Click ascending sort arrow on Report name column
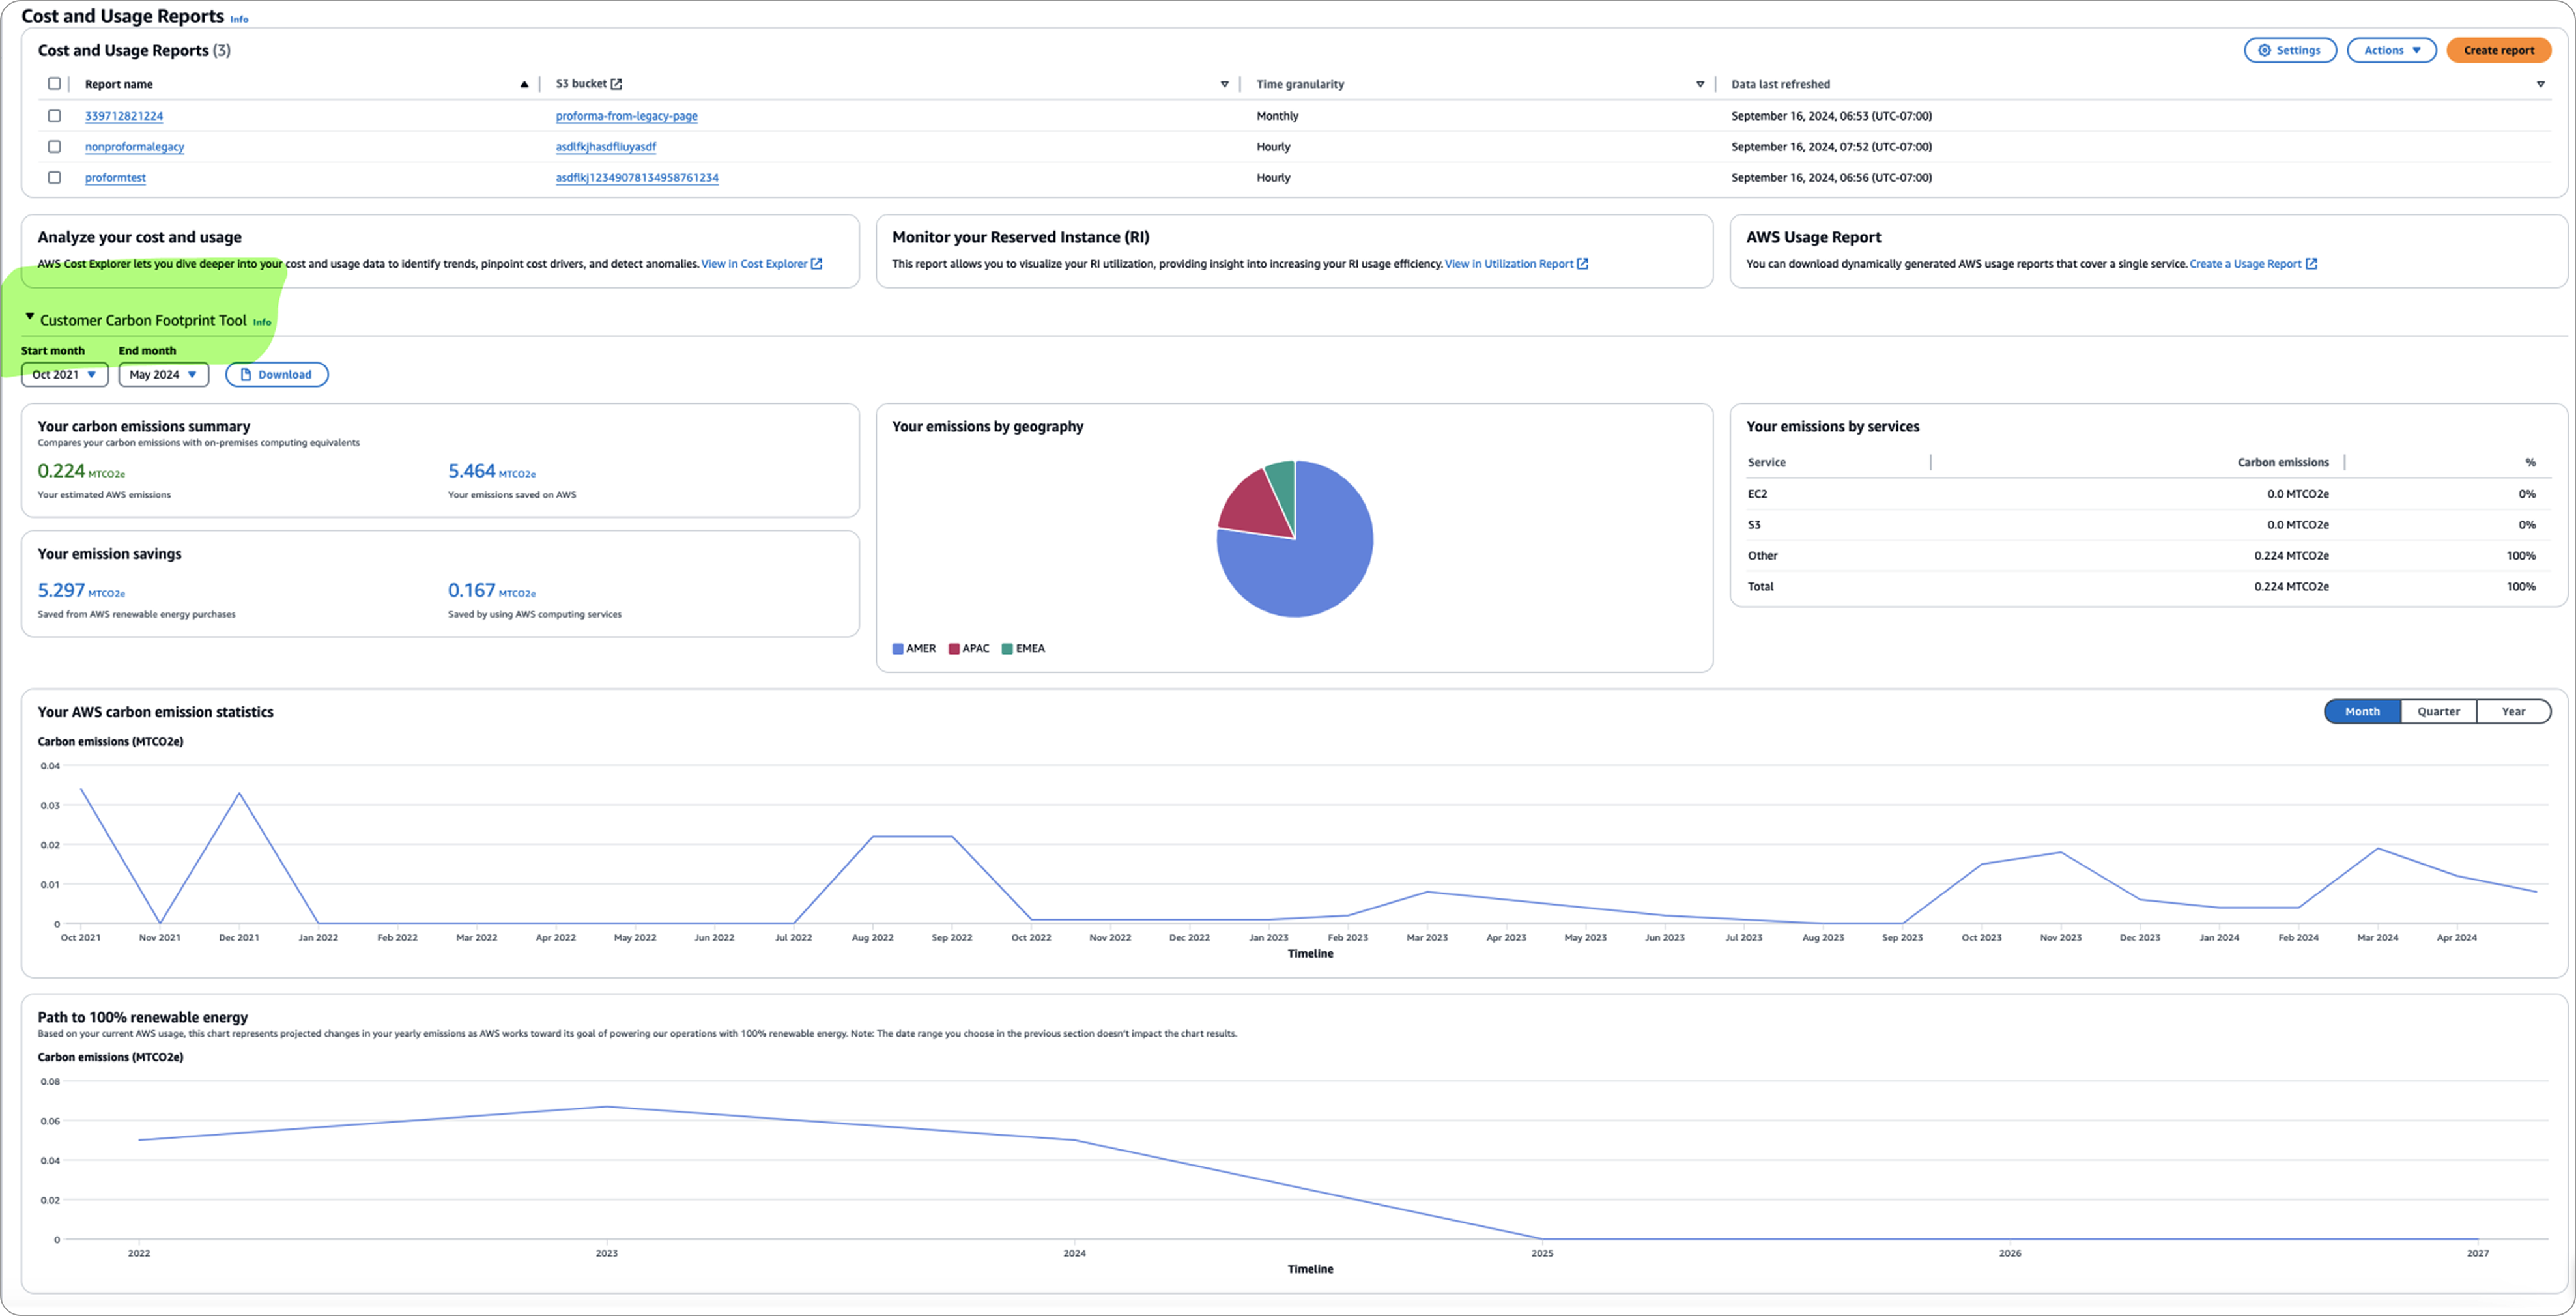Screen dimensions: 2576x1316 [524, 84]
